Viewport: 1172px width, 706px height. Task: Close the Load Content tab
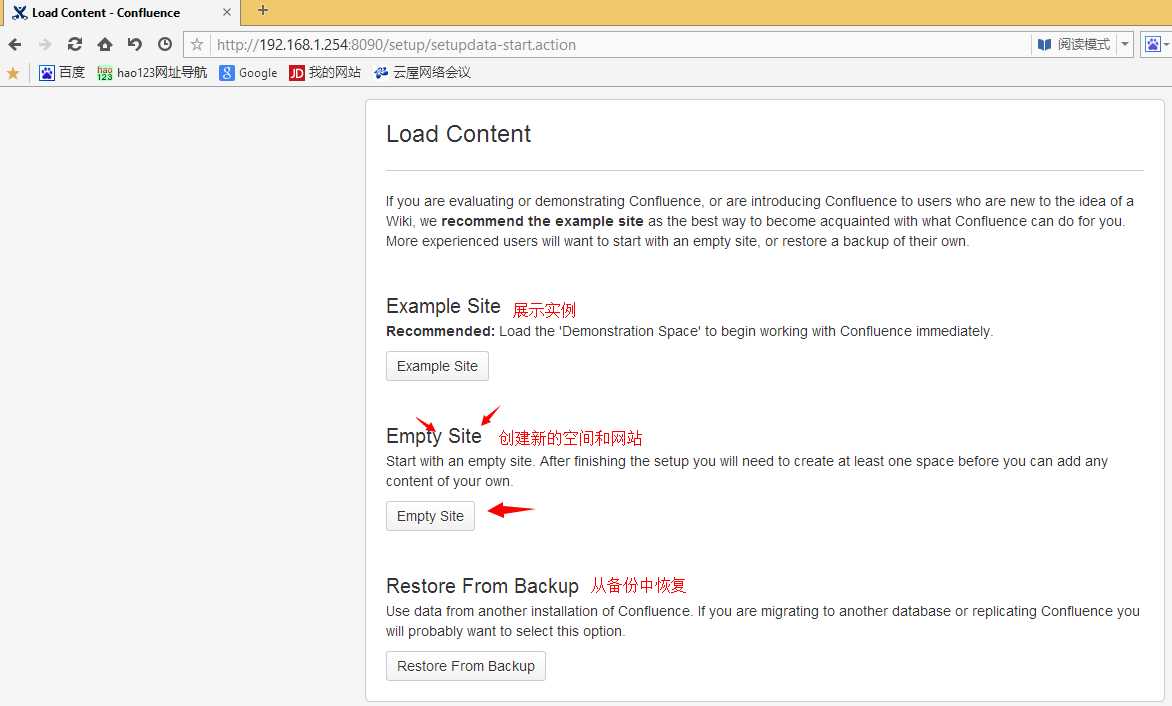[226, 13]
